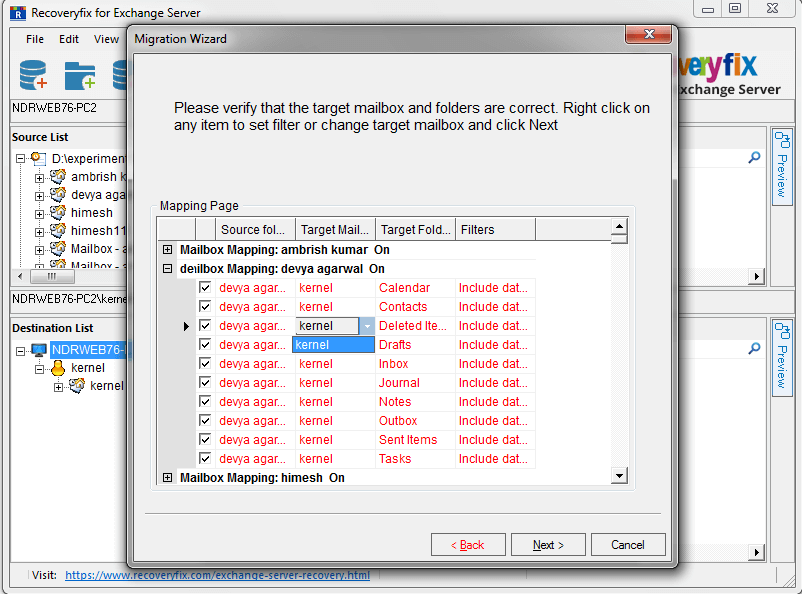Screen dimensions: 802x594
Task: Click the Add Source database toolbar icon
Action: 33,75
